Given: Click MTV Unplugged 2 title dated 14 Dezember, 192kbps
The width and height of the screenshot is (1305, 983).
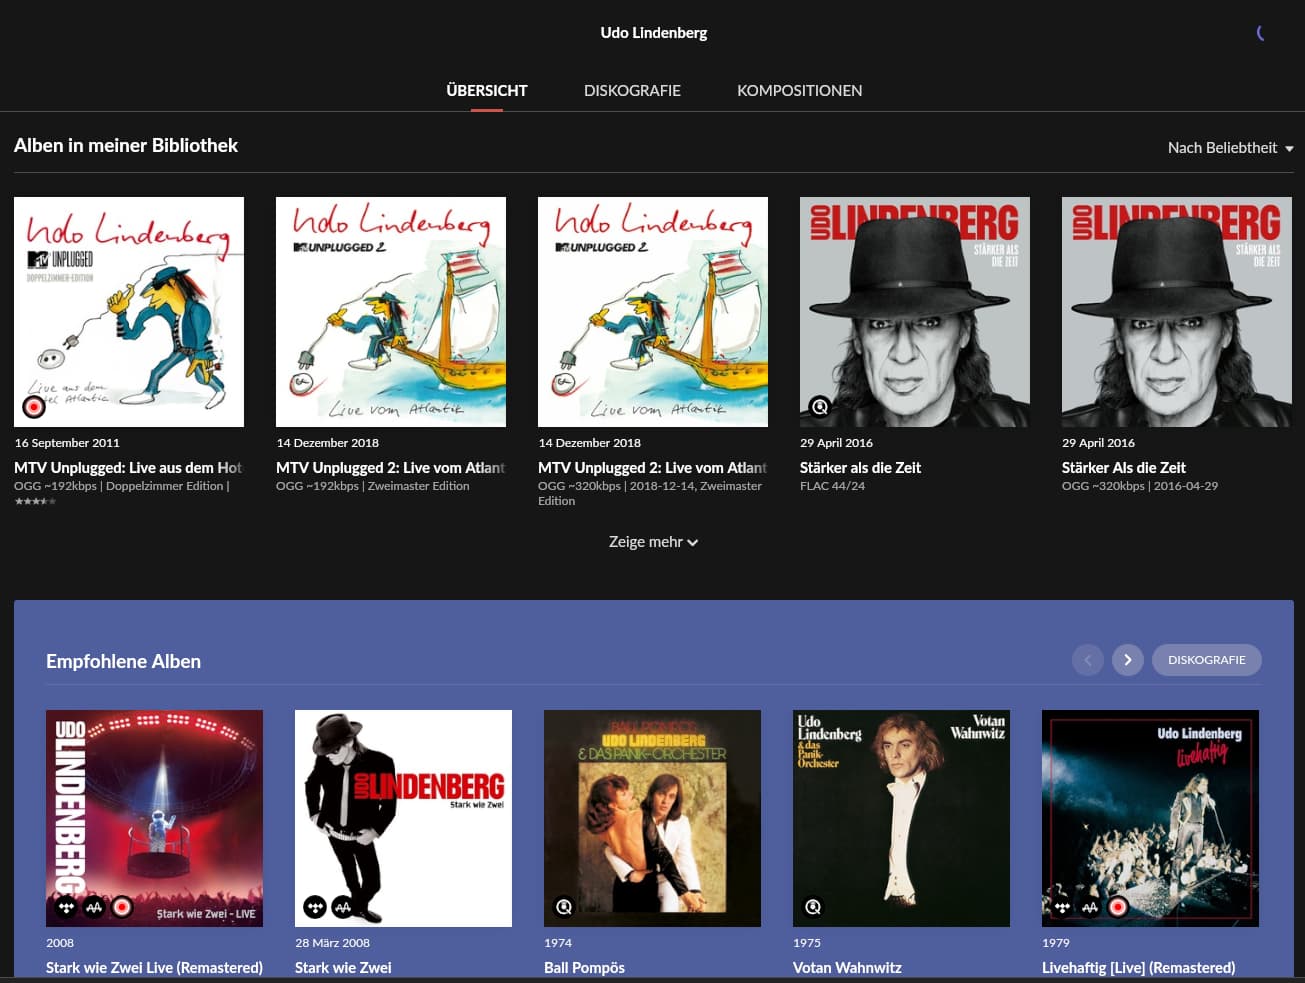Looking at the screenshot, I should pos(391,467).
